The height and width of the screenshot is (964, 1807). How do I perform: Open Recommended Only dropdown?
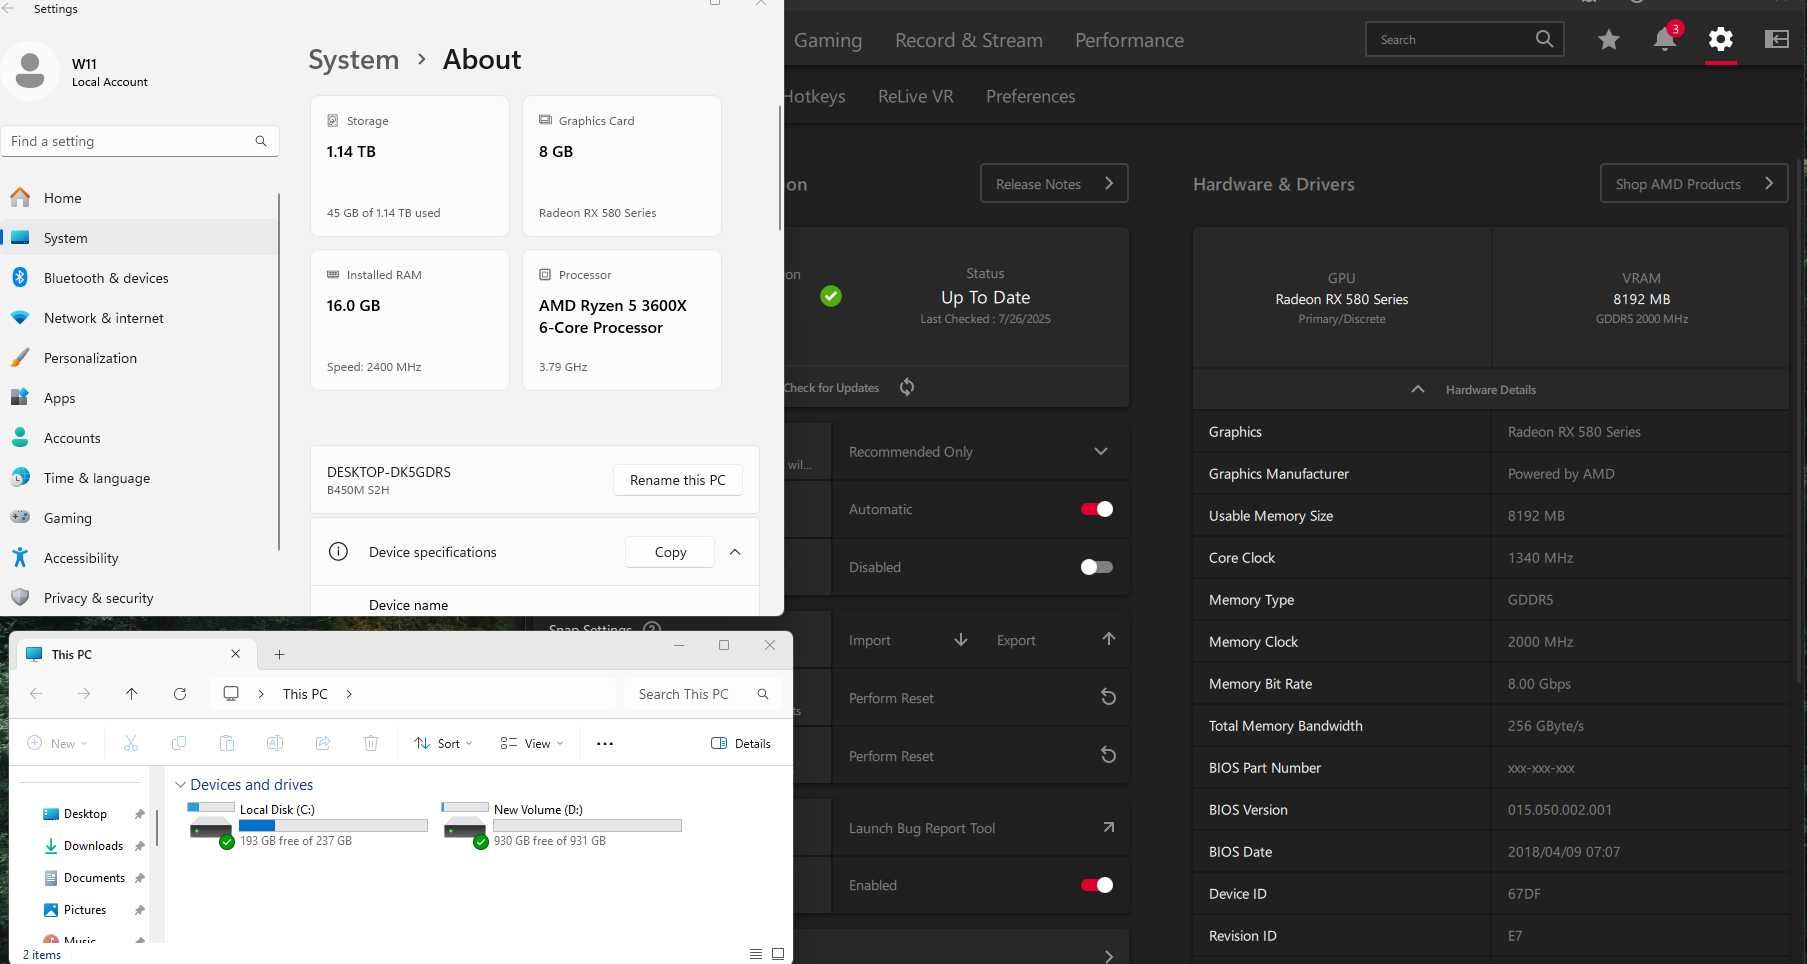point(980,451)
